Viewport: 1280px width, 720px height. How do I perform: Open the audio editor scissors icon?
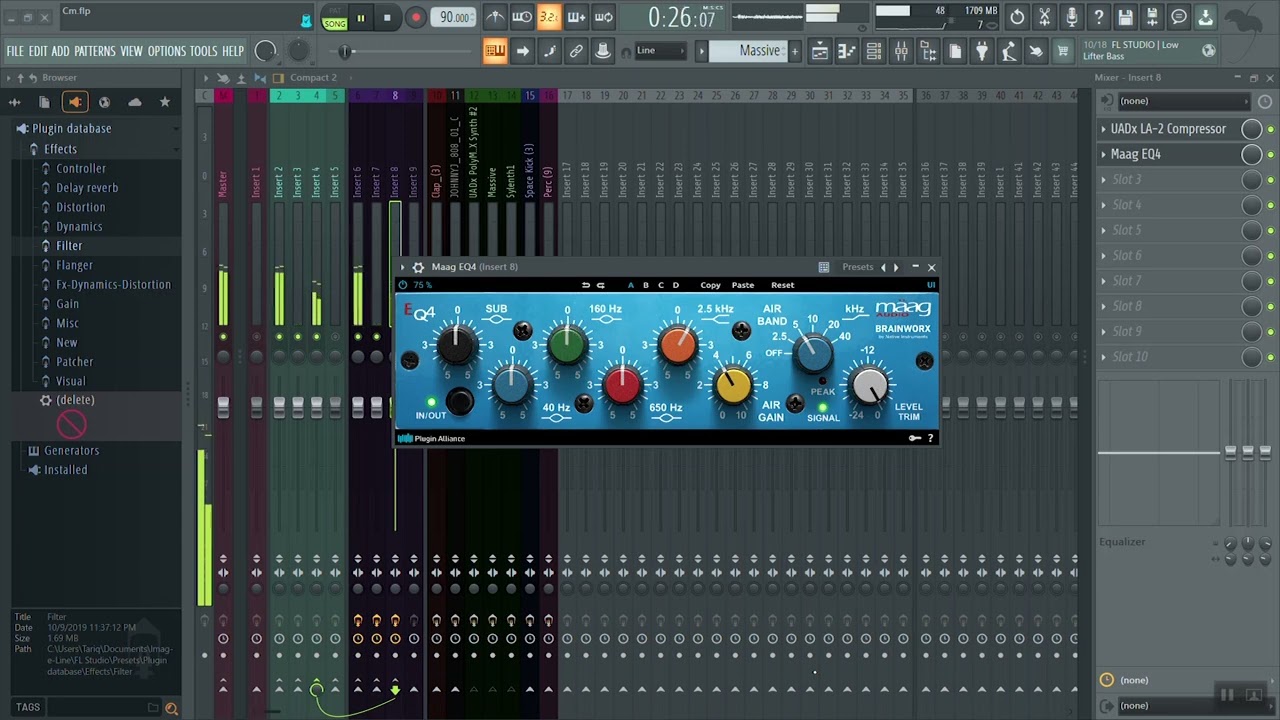(x=1044, y=17)
